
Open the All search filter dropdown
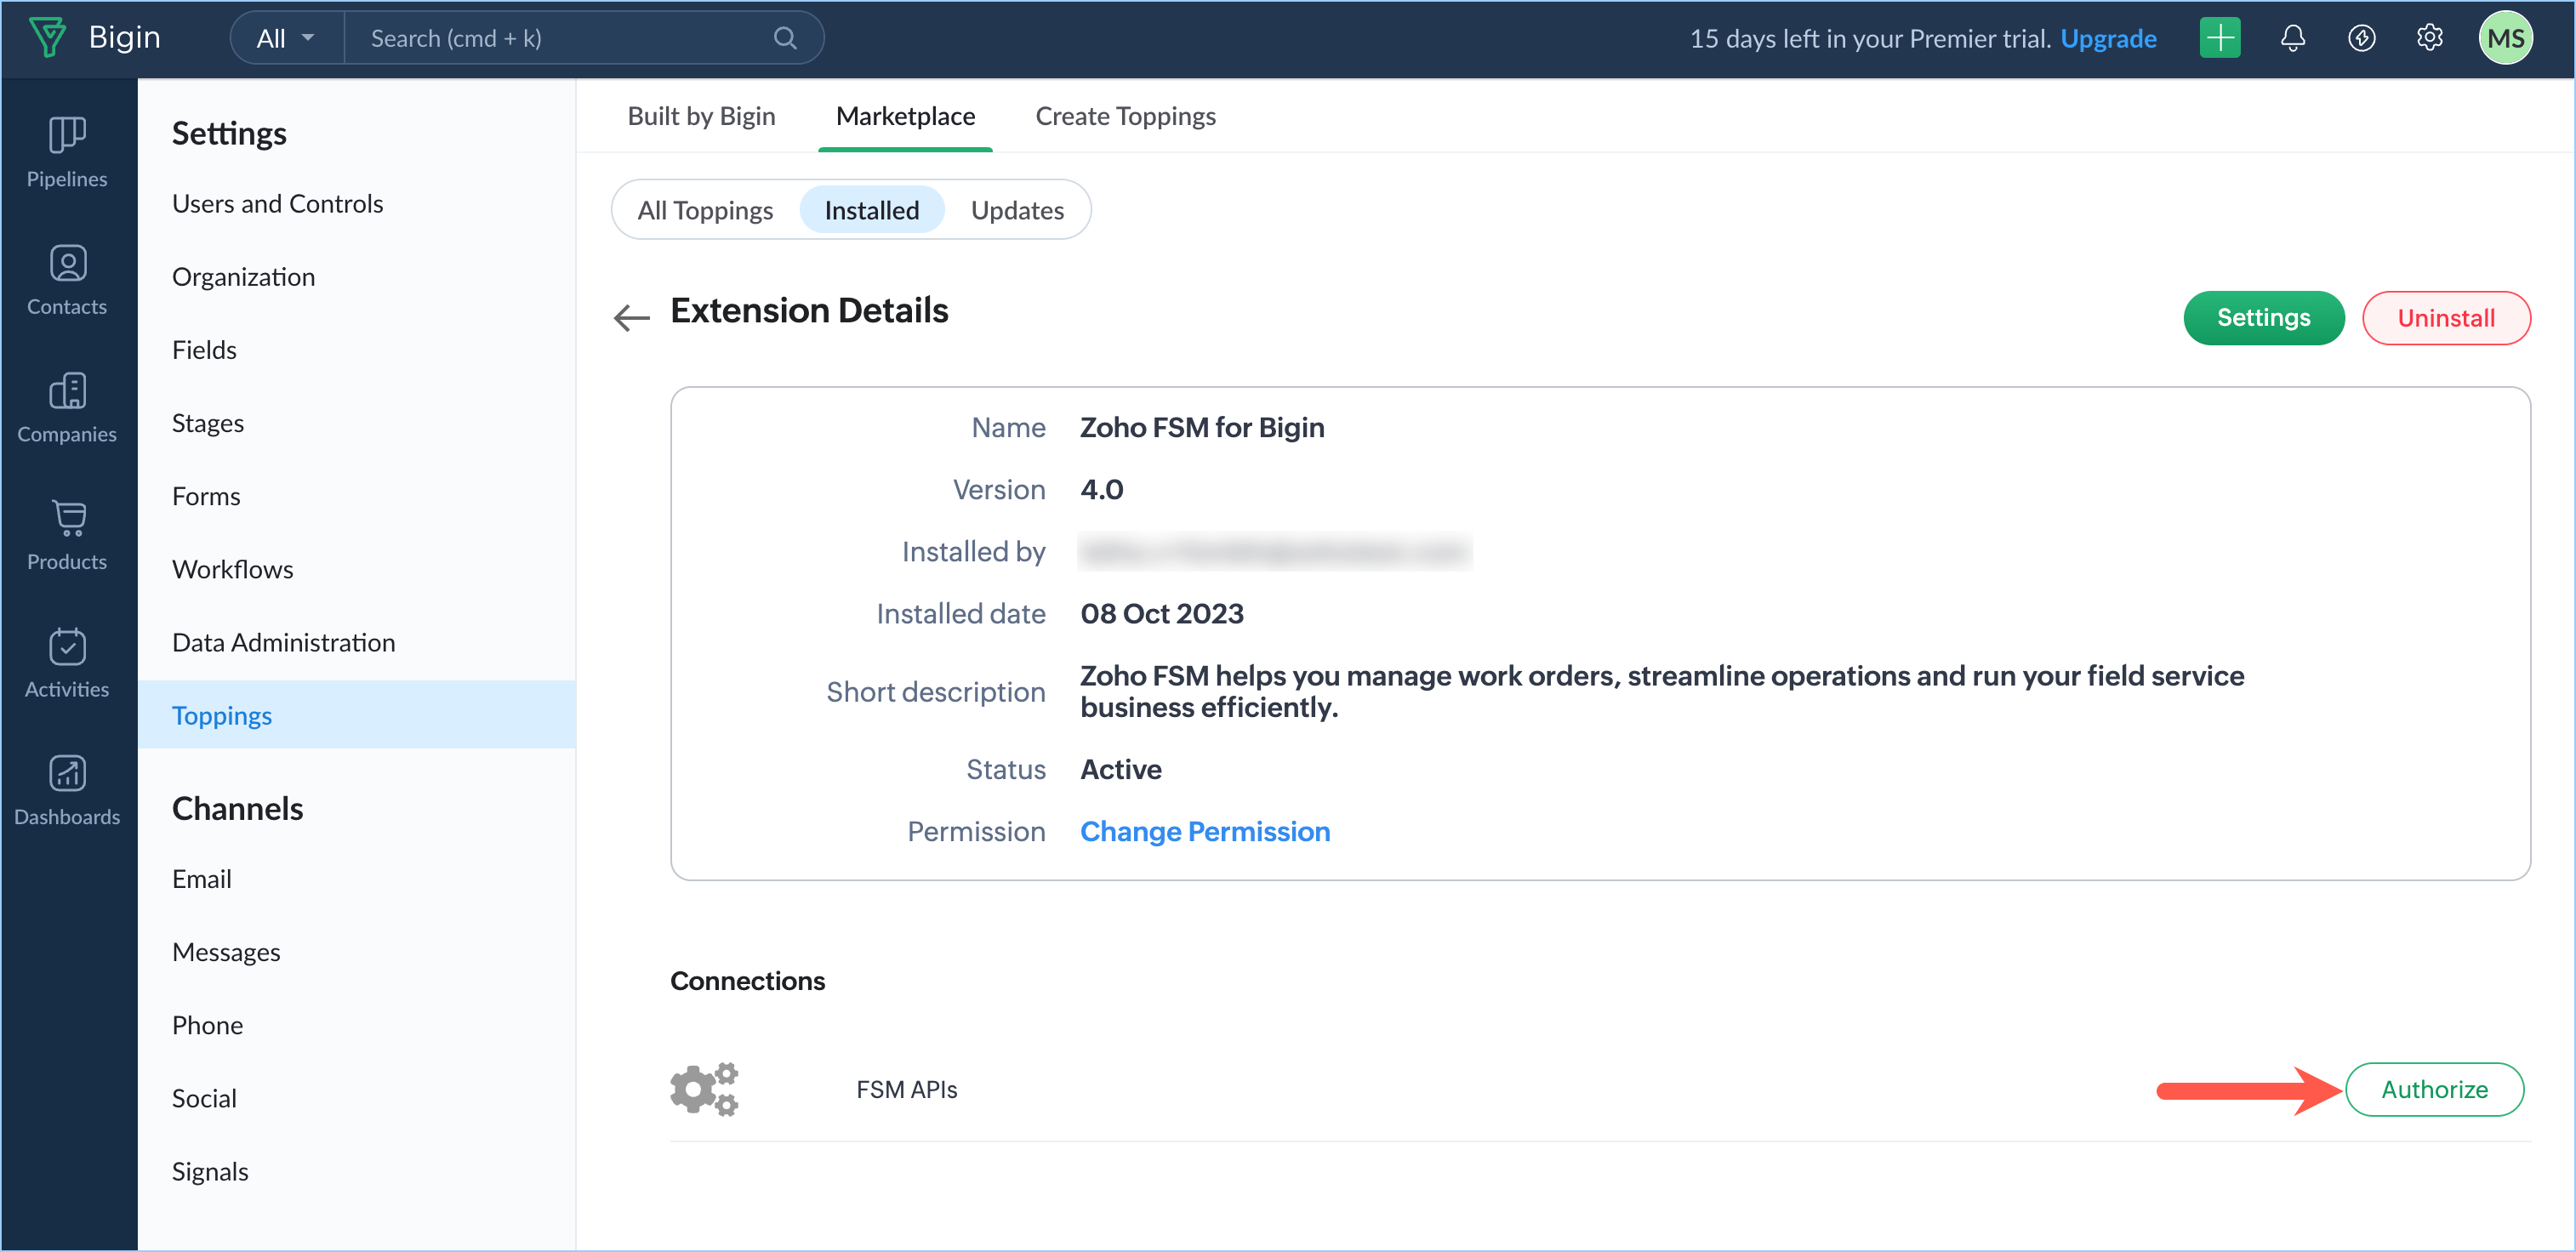[x=286, y=38]
